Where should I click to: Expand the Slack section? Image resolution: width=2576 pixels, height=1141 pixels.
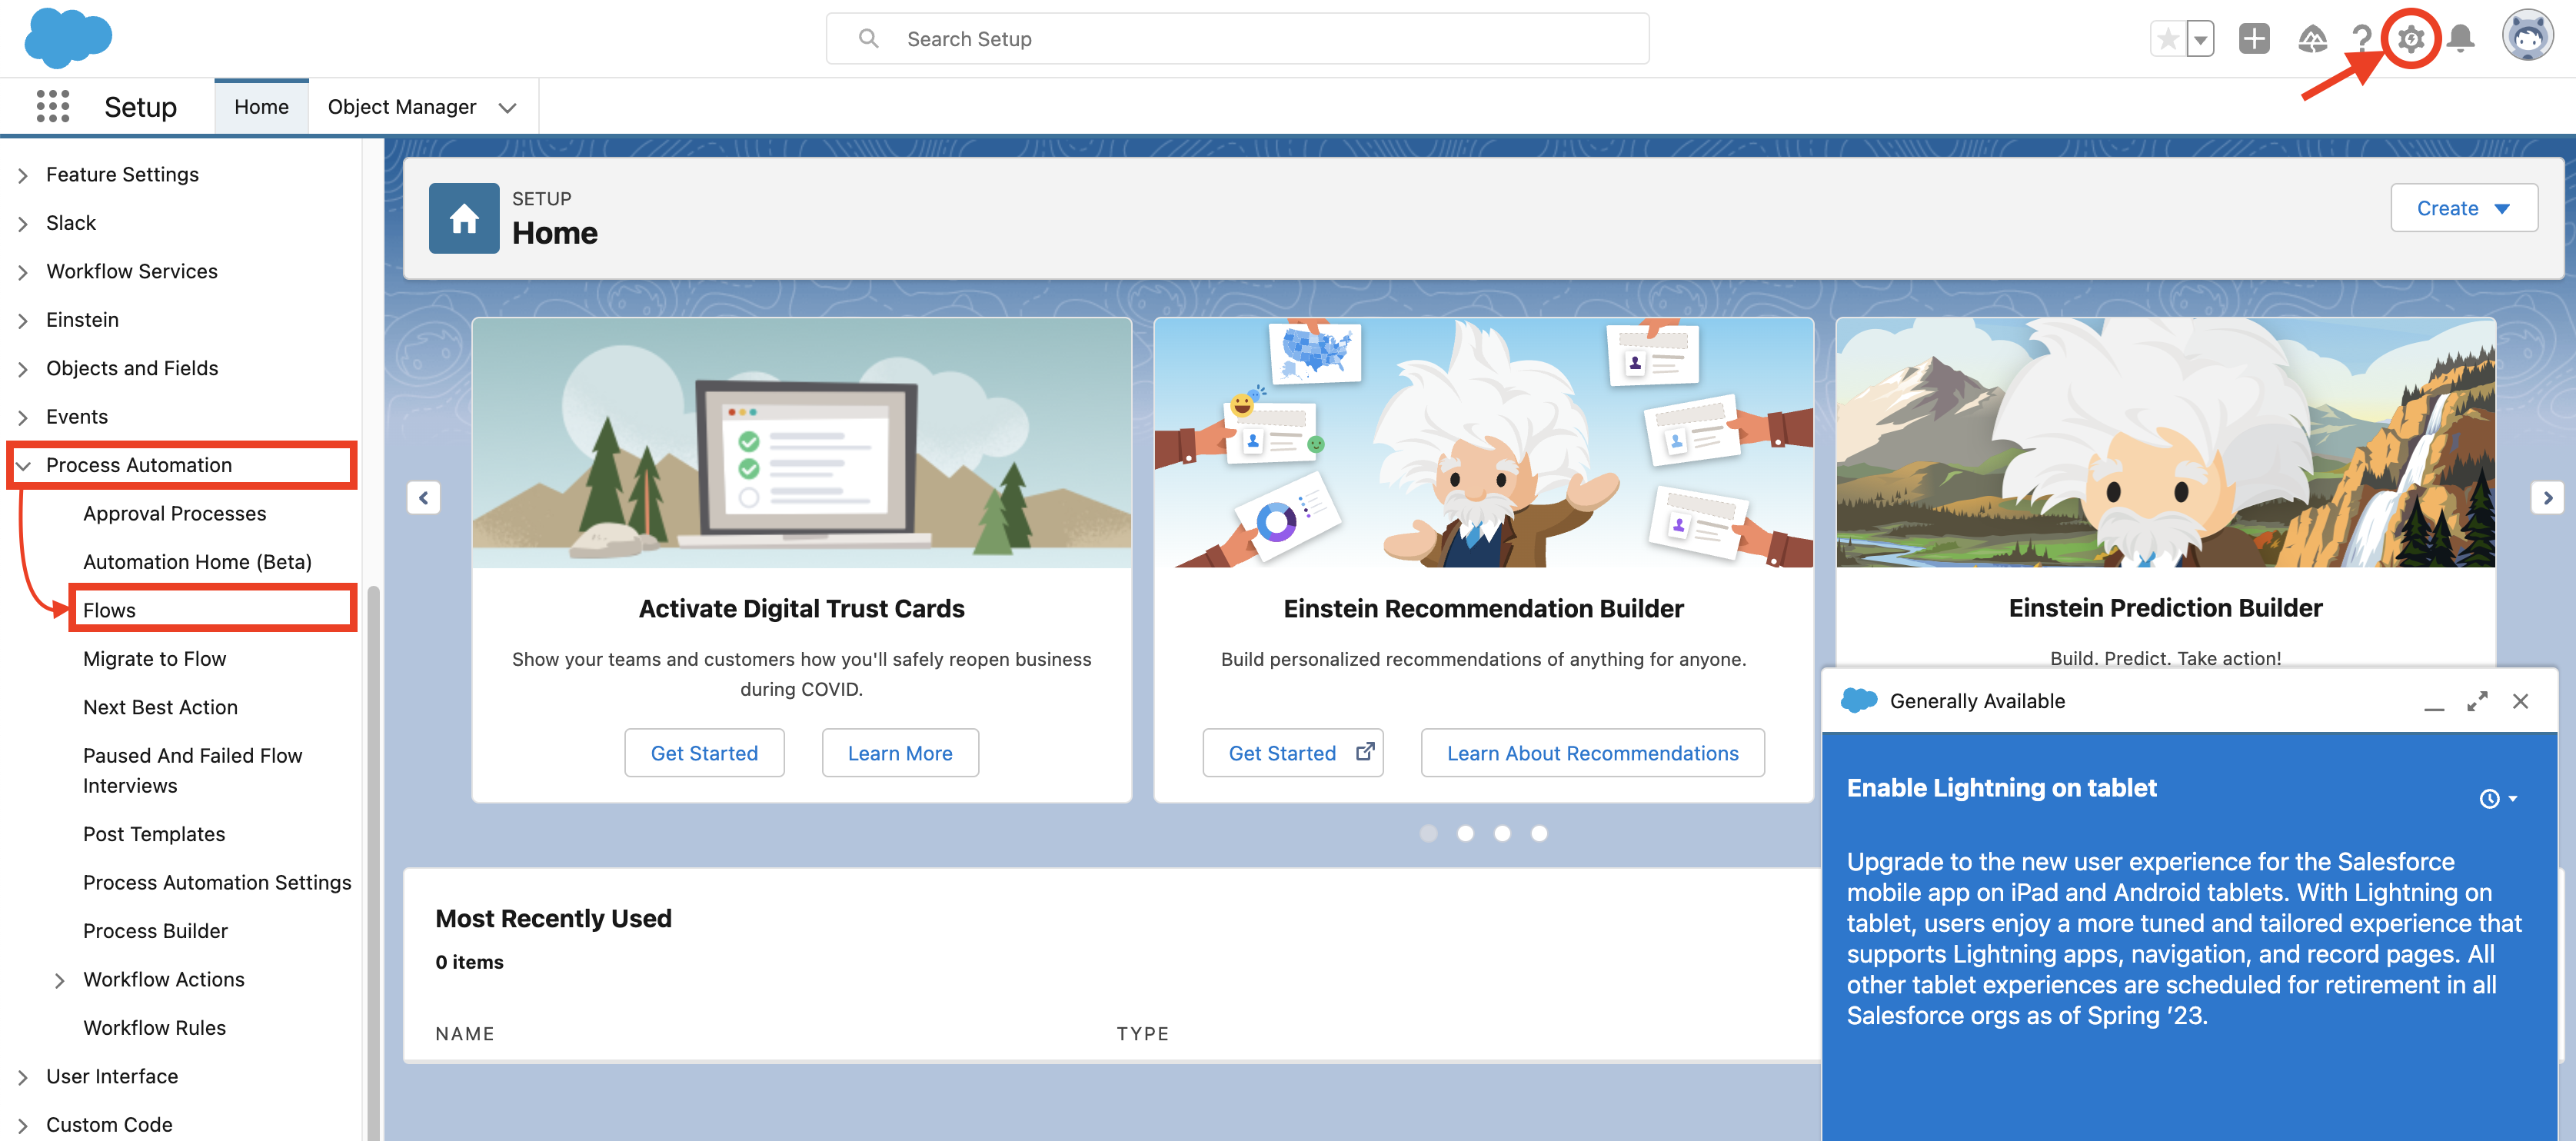coord(23,224)
